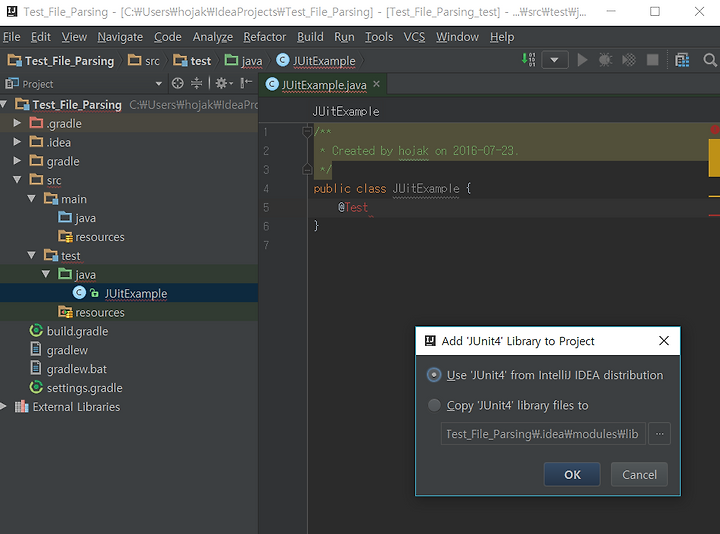Open the Refactor menu
This screenshot has width=720, height=534.
coord(264,37)
